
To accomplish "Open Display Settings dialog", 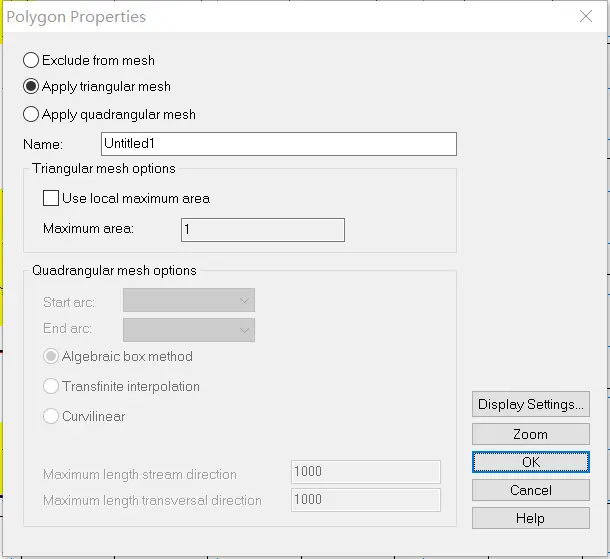I will [530, 404].
